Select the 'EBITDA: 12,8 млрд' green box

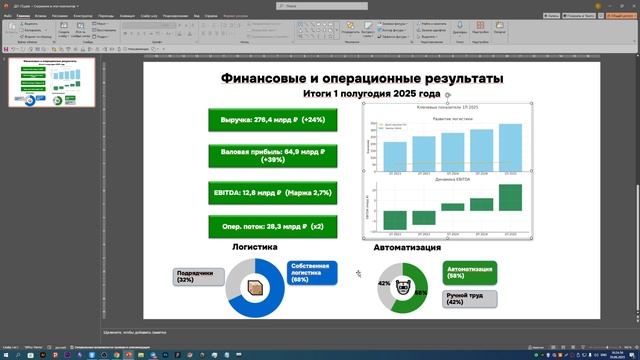pos(273,193)
